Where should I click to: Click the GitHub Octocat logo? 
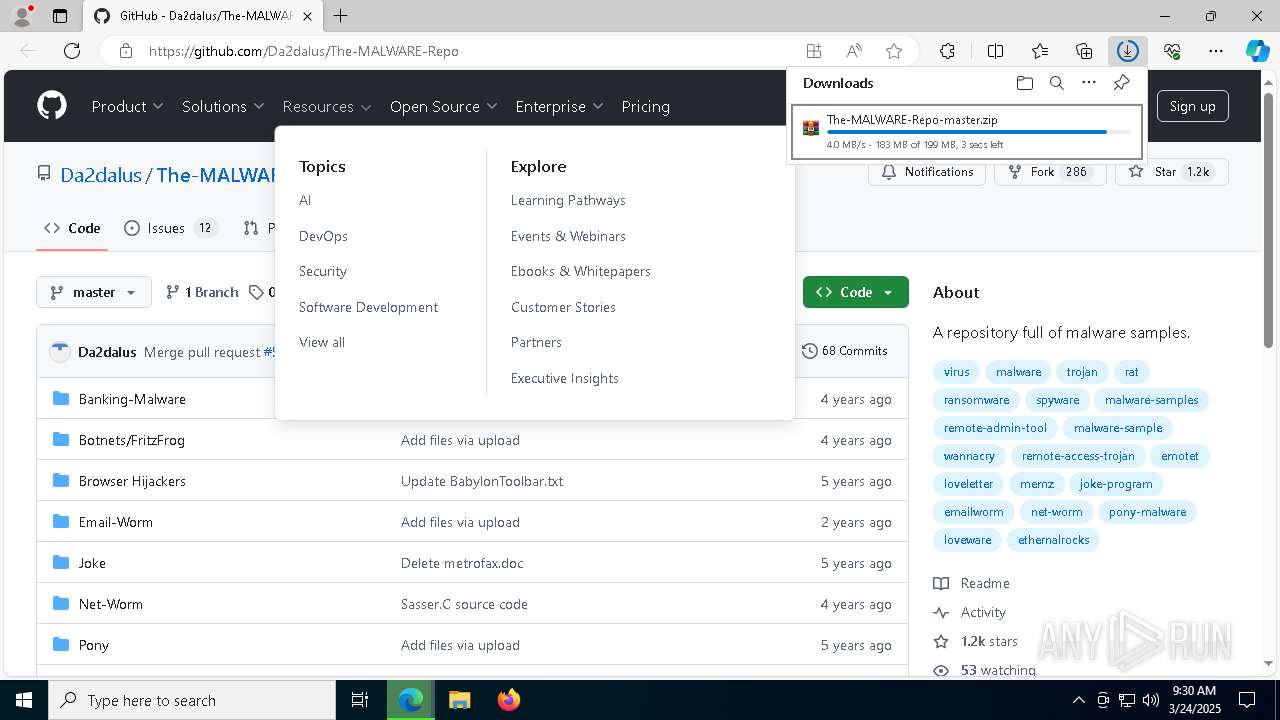click(52, 106)
